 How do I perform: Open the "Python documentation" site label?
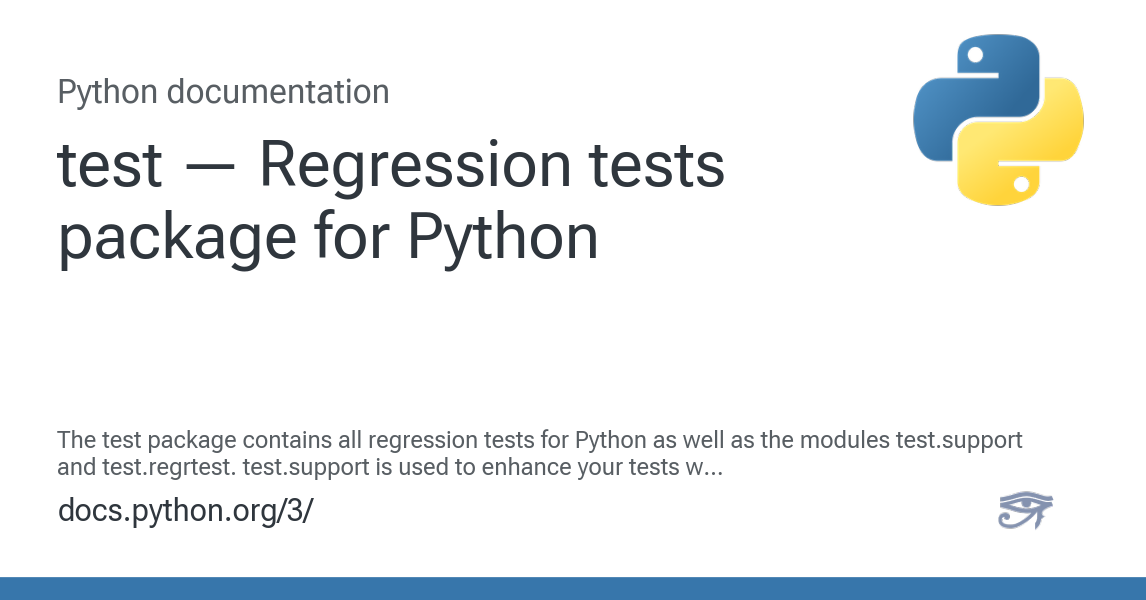223,92
